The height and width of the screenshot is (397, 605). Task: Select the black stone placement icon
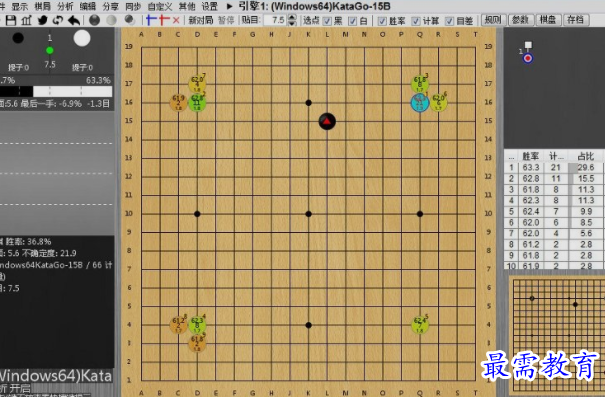tap(94, 20)
